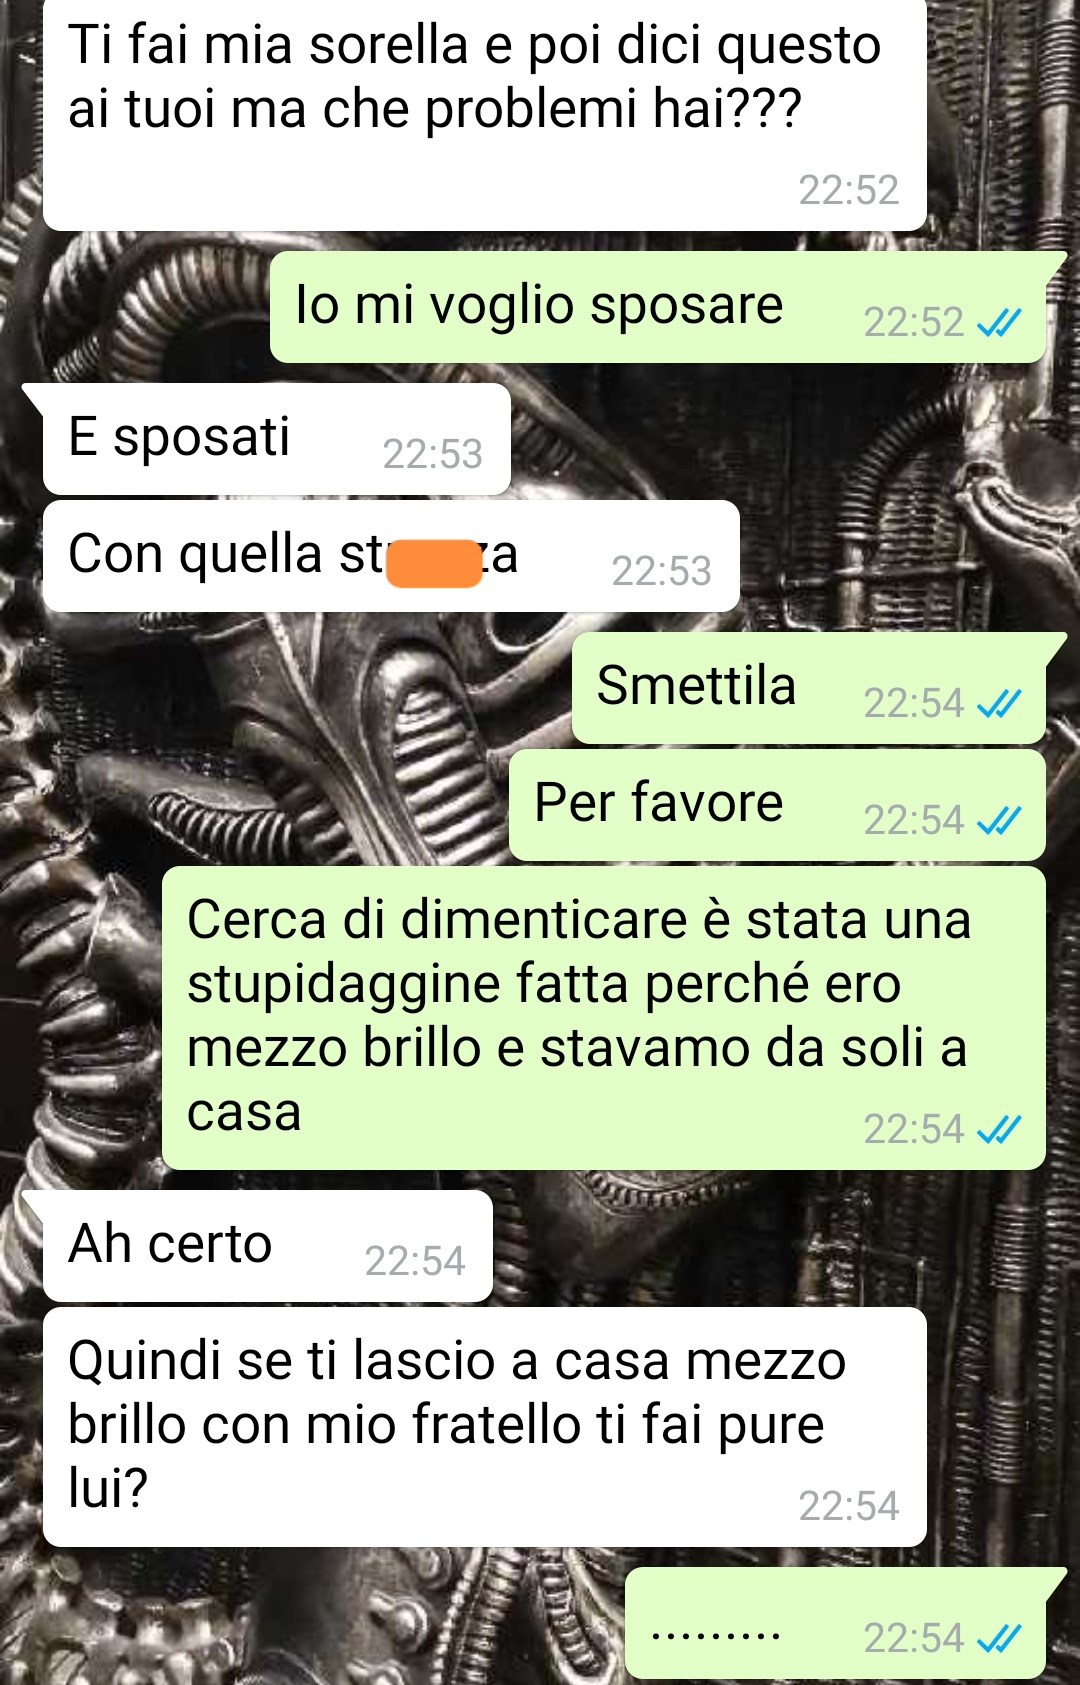Tap the 'Con quella' censored message bubble
The height and width of the screenshot is (1685, 1080).
click(x=391, y=556)
